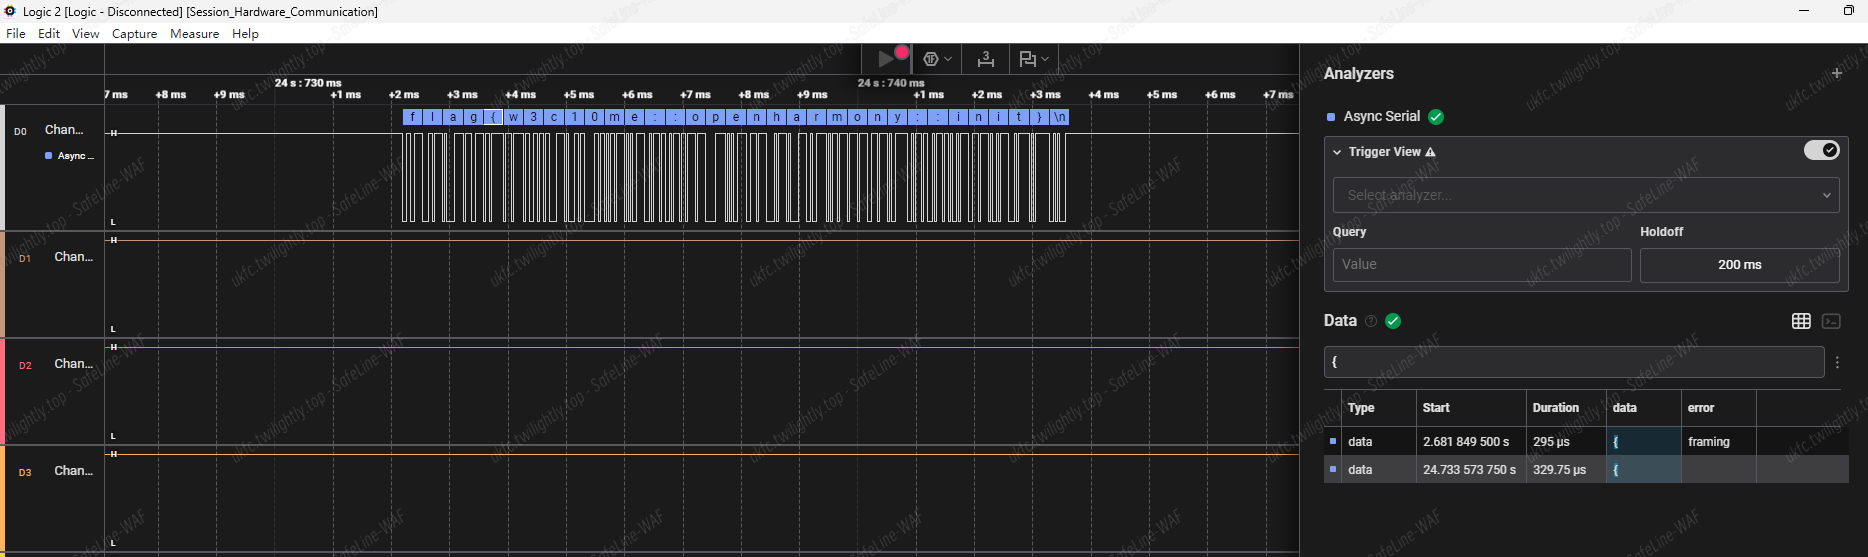
Task: Click the Trigger View warning icon
Action: click(x=1430, y=152)
